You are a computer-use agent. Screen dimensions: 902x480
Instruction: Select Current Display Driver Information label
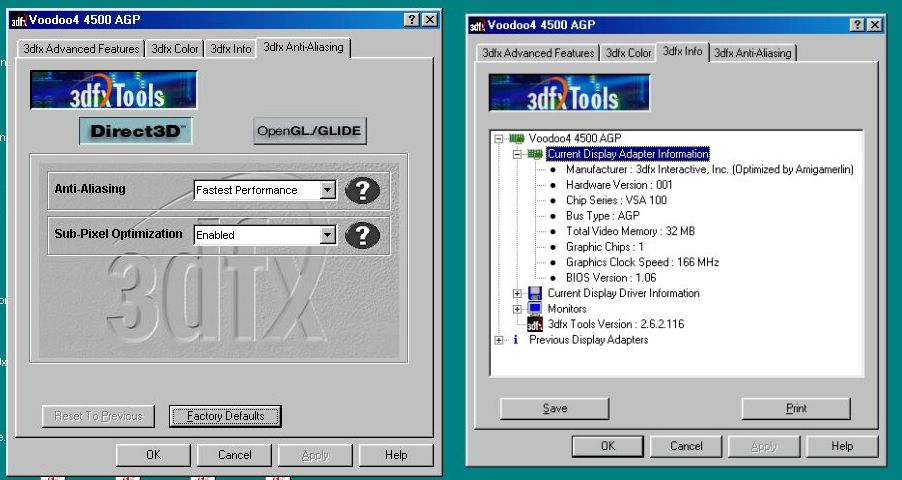point(623,293)
